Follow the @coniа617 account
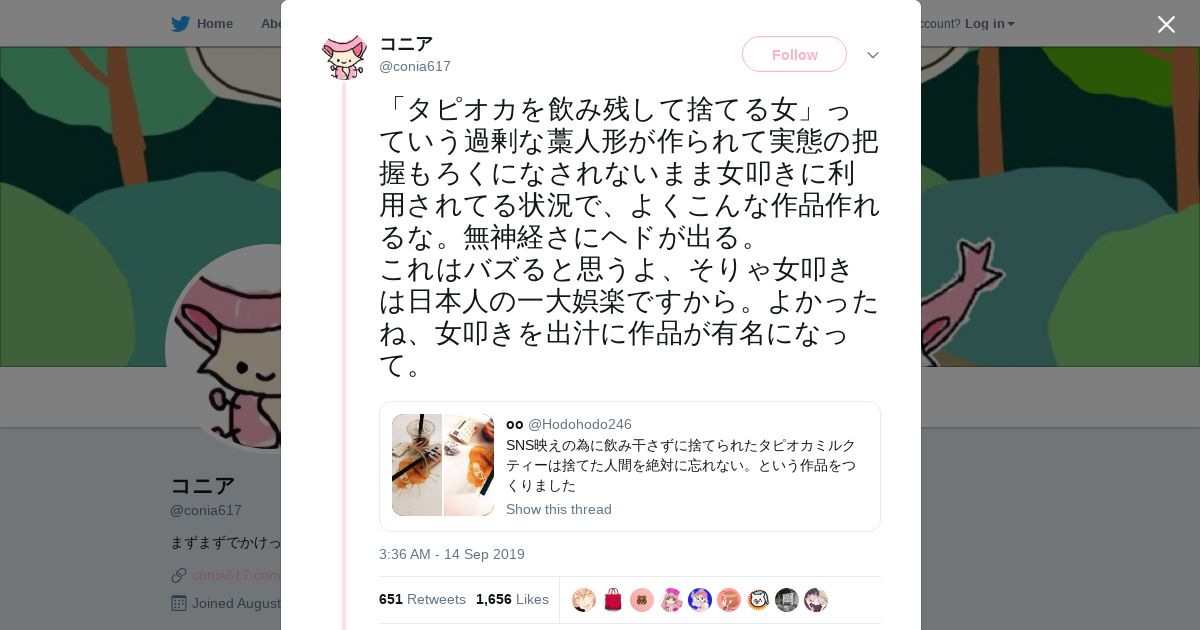Image resolution: width=1200 pixels, height=630 pixels. [x=794, y=54]
